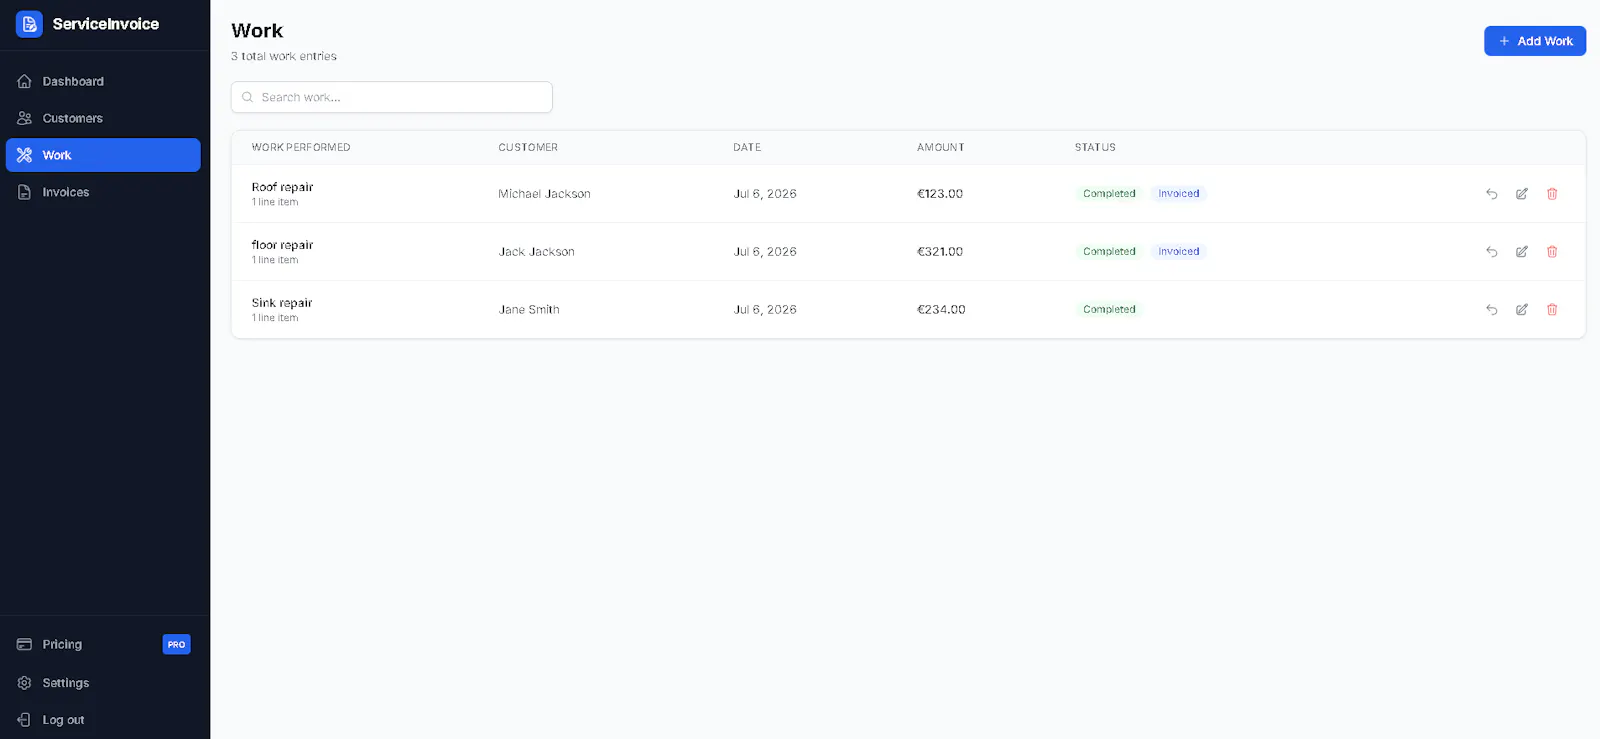Click the Log out door icon

point(25,720)
